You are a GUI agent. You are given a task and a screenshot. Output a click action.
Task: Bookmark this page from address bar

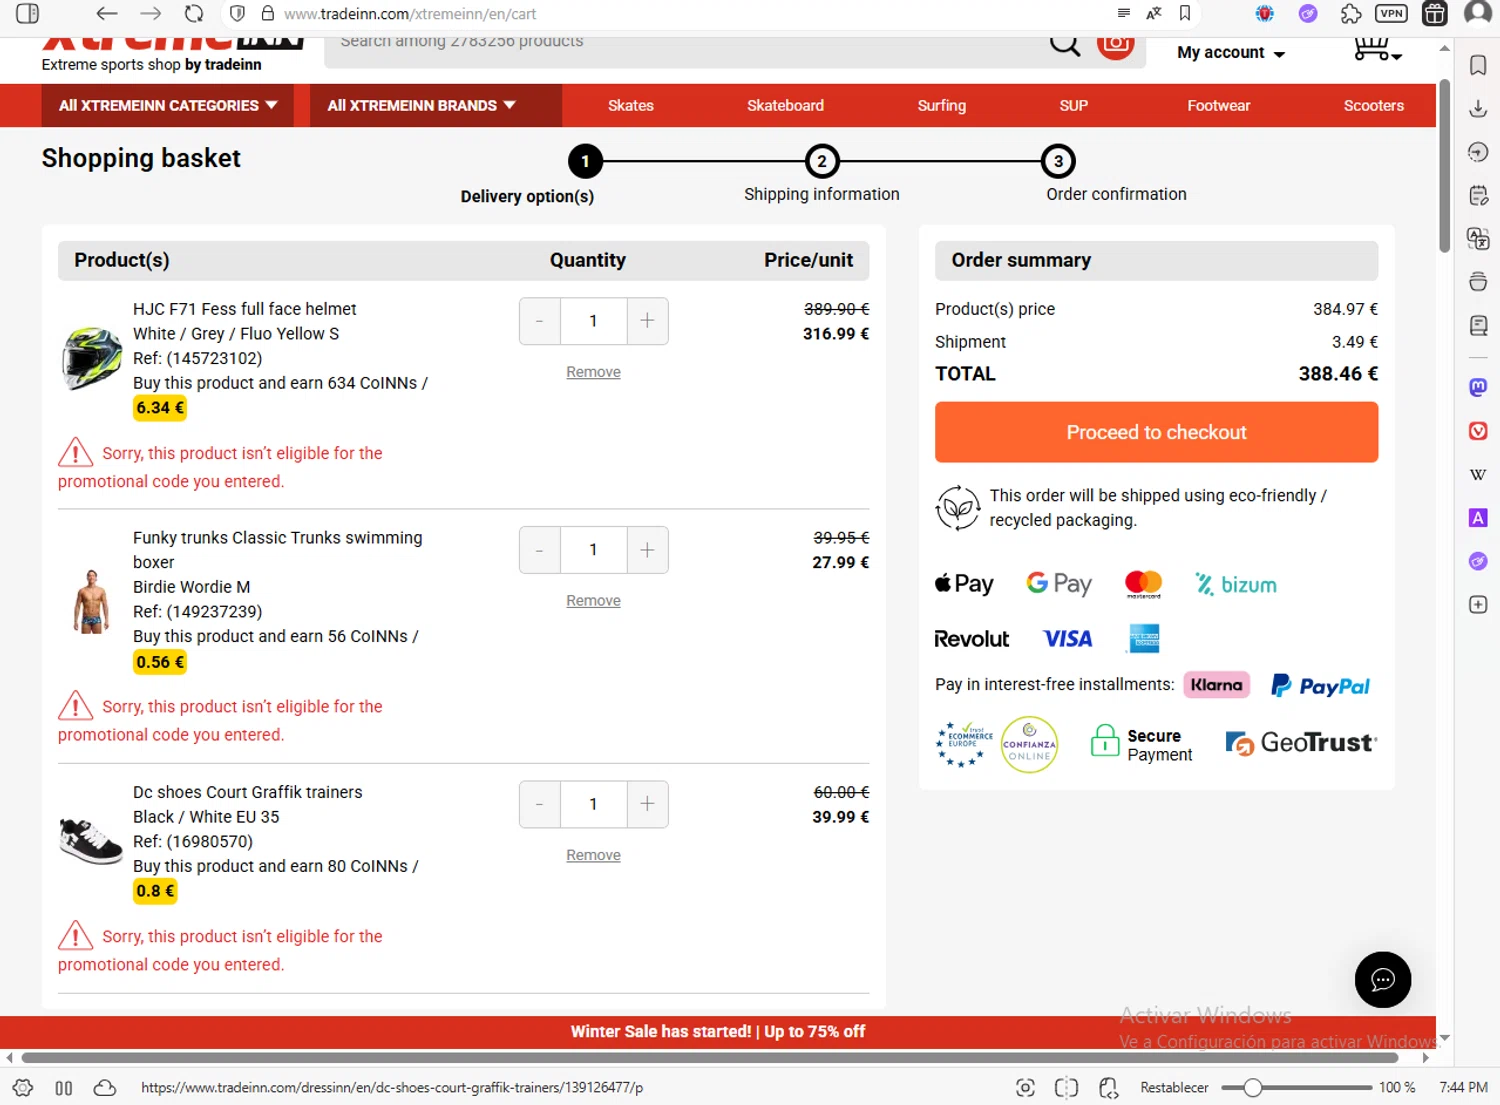(1185, 14)
